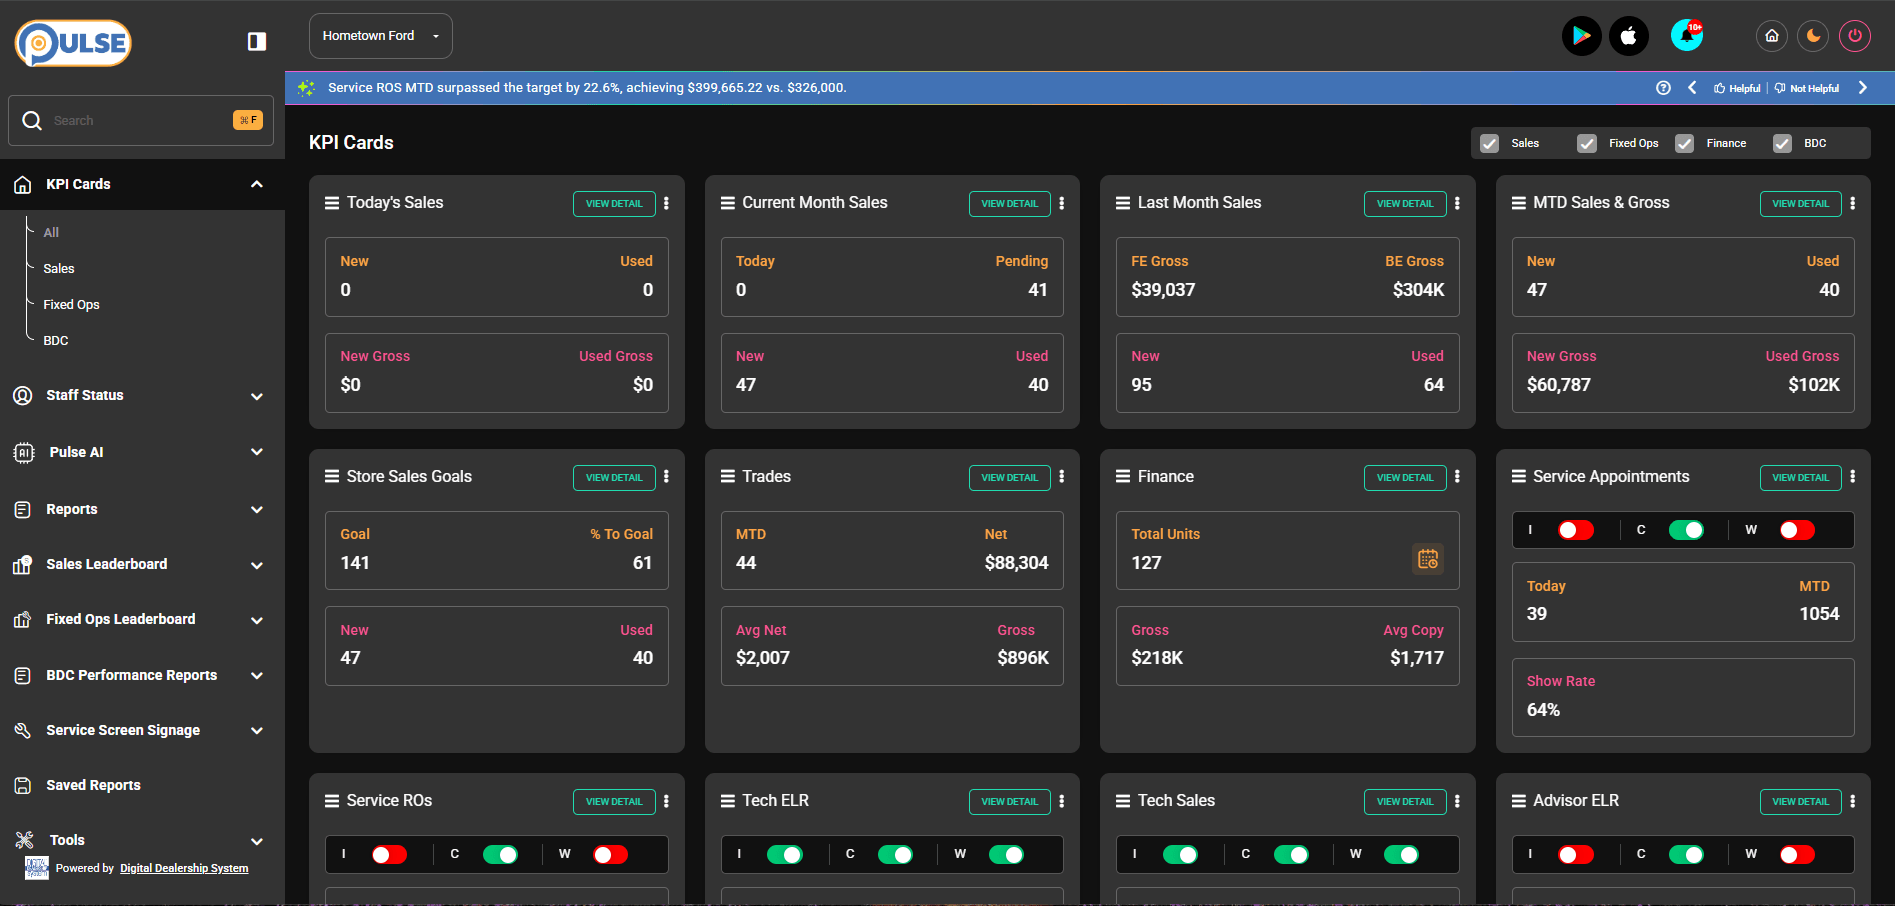The width and height of the screenshot is (1895, 906).
Task: Toggle dark mode moon icon
Action: pyautogui.click(x=1813, y=36)
